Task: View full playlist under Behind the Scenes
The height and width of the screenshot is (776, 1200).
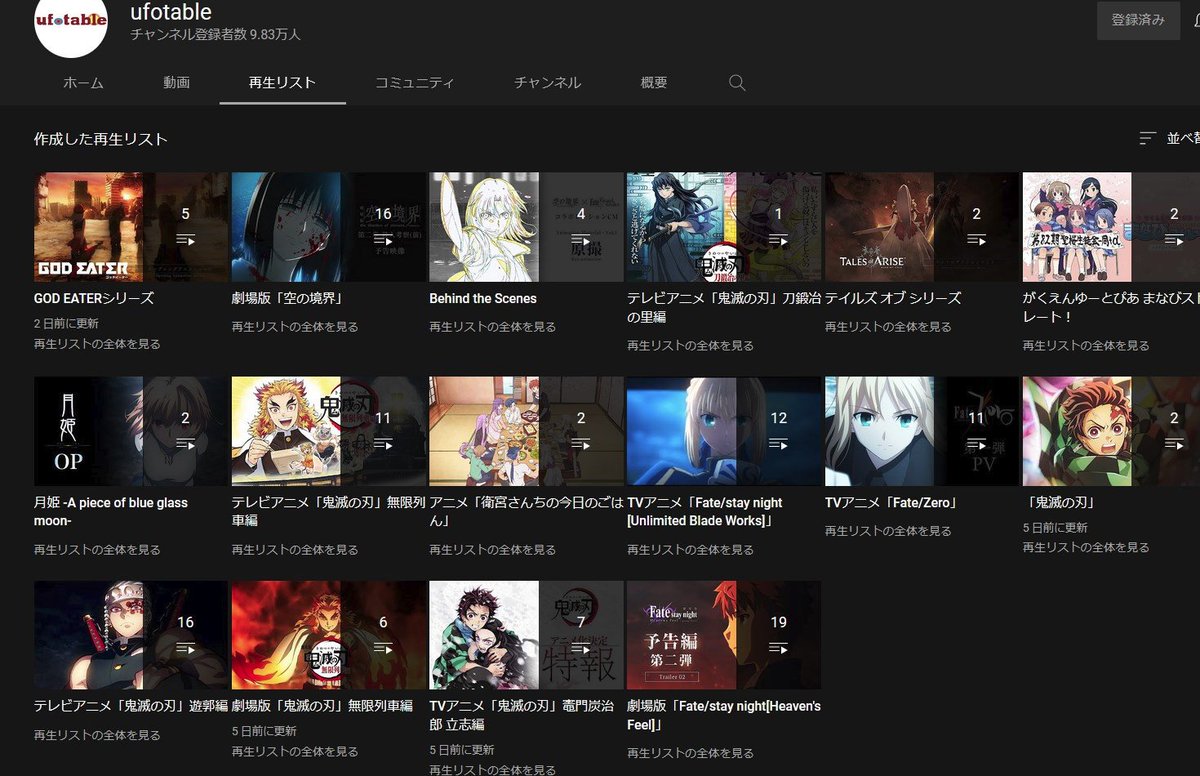Action: click(493, 327)
